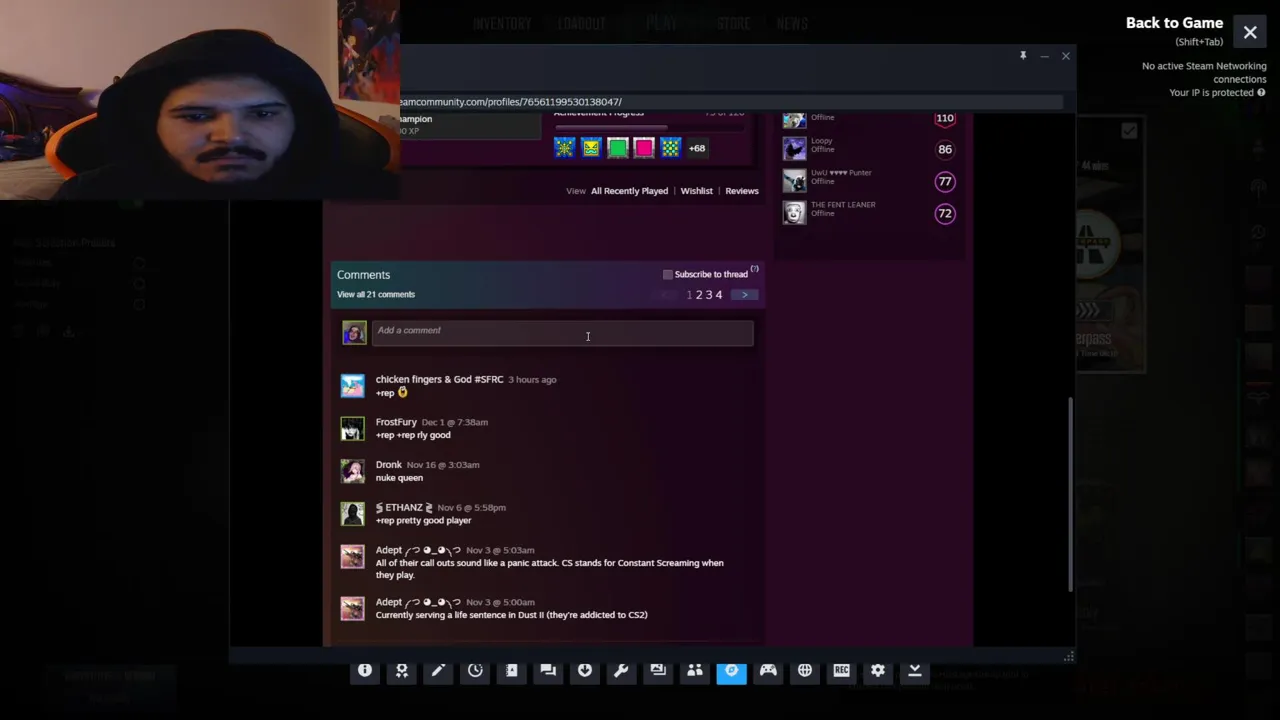Image resolution: width=1280 pixels, height=720 pixels.
Task: Open the Wishlist link
Action: click(696, 191)
